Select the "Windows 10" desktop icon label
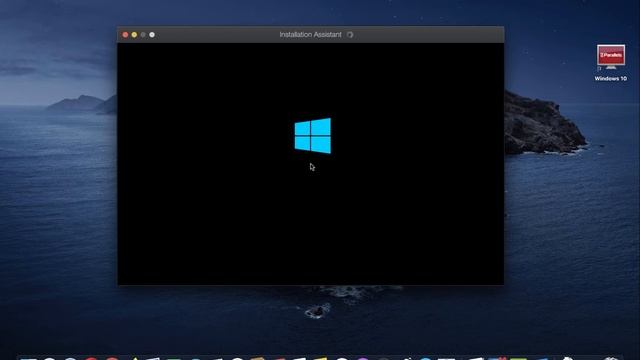Image resolution: width=640 pixels, height=360 pixels. coord(611,78)
